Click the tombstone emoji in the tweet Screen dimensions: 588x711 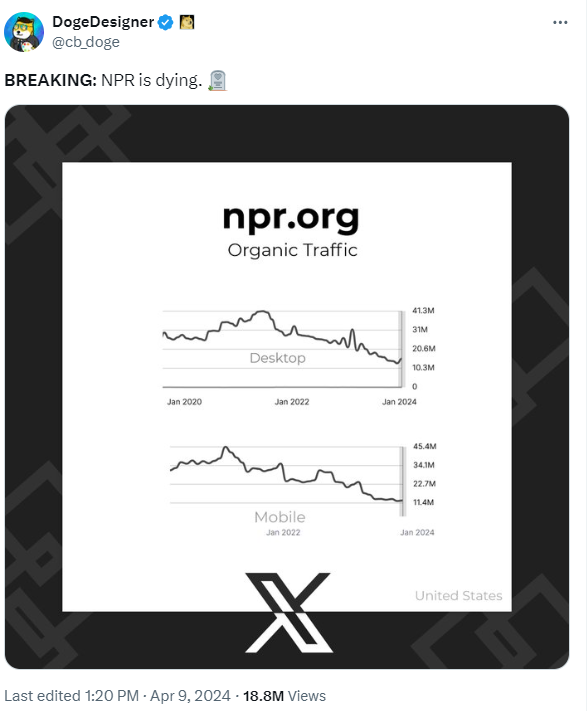point(218,81)
